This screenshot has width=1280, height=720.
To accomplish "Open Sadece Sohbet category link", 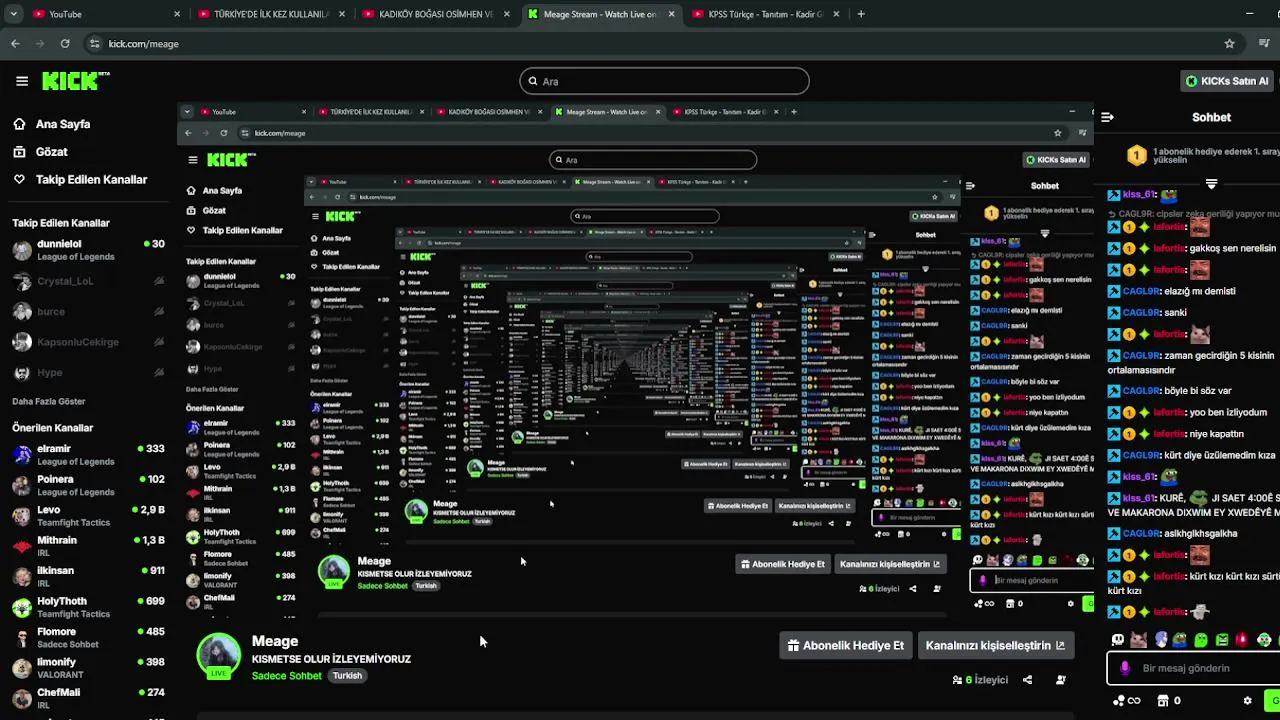I will coord(286,676).
